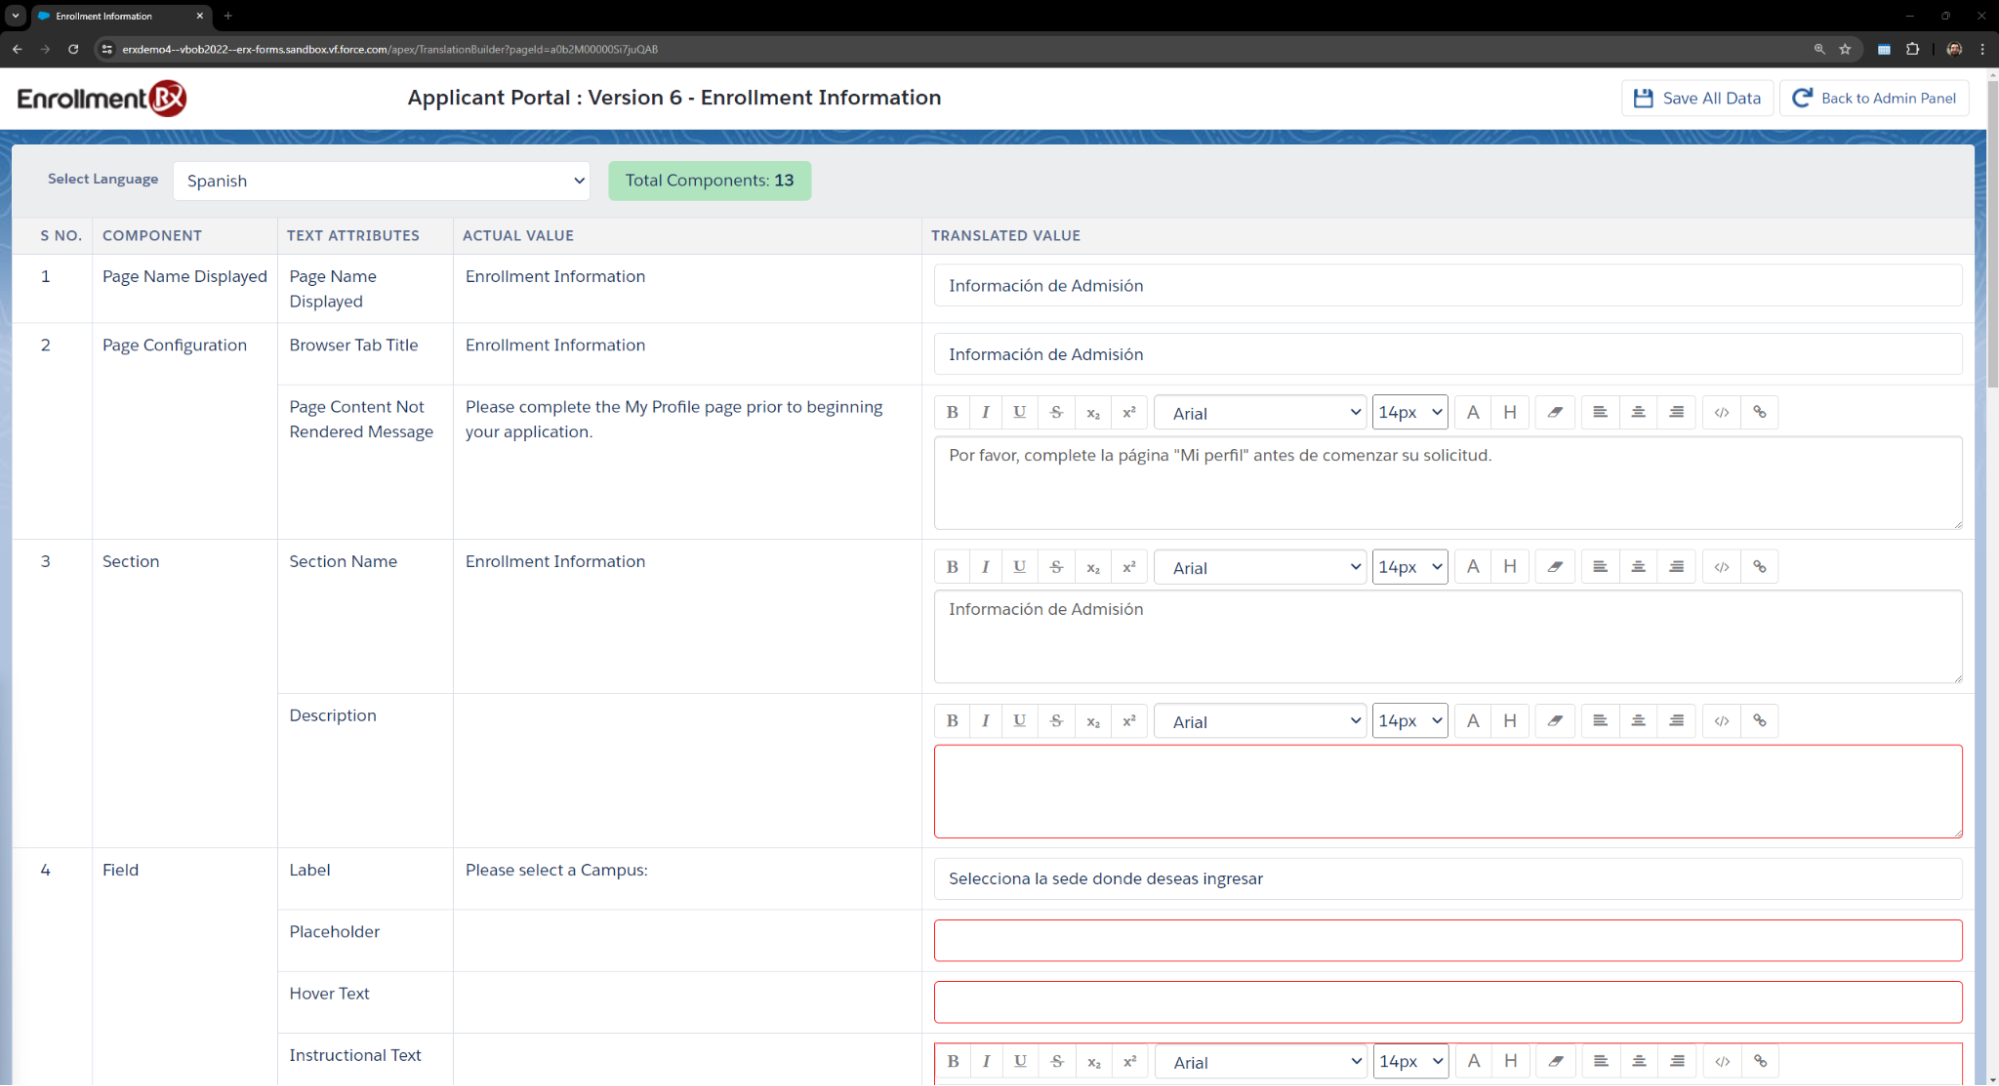Click superscript in Description editor toolbar
Viewport: 1999px width, 1086px height.
click(x=1129, y=721)
